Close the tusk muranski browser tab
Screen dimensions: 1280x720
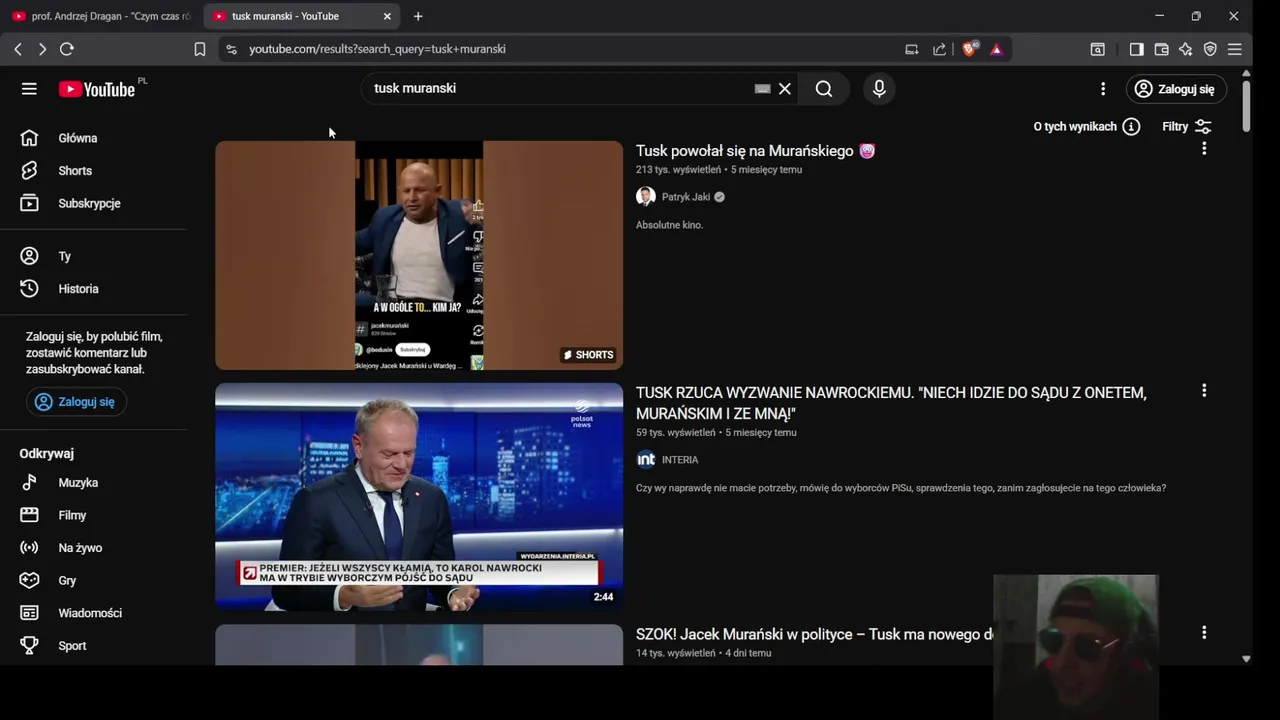click(387, 16)
